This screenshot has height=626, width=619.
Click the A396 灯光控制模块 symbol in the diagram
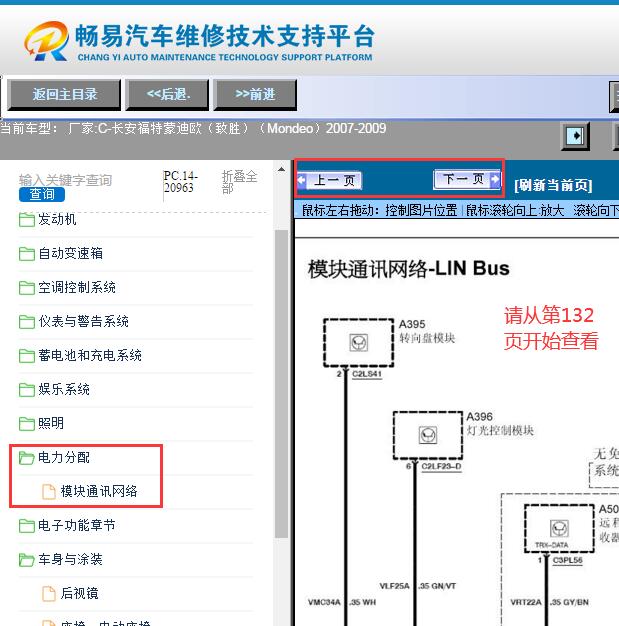(428, 435)
